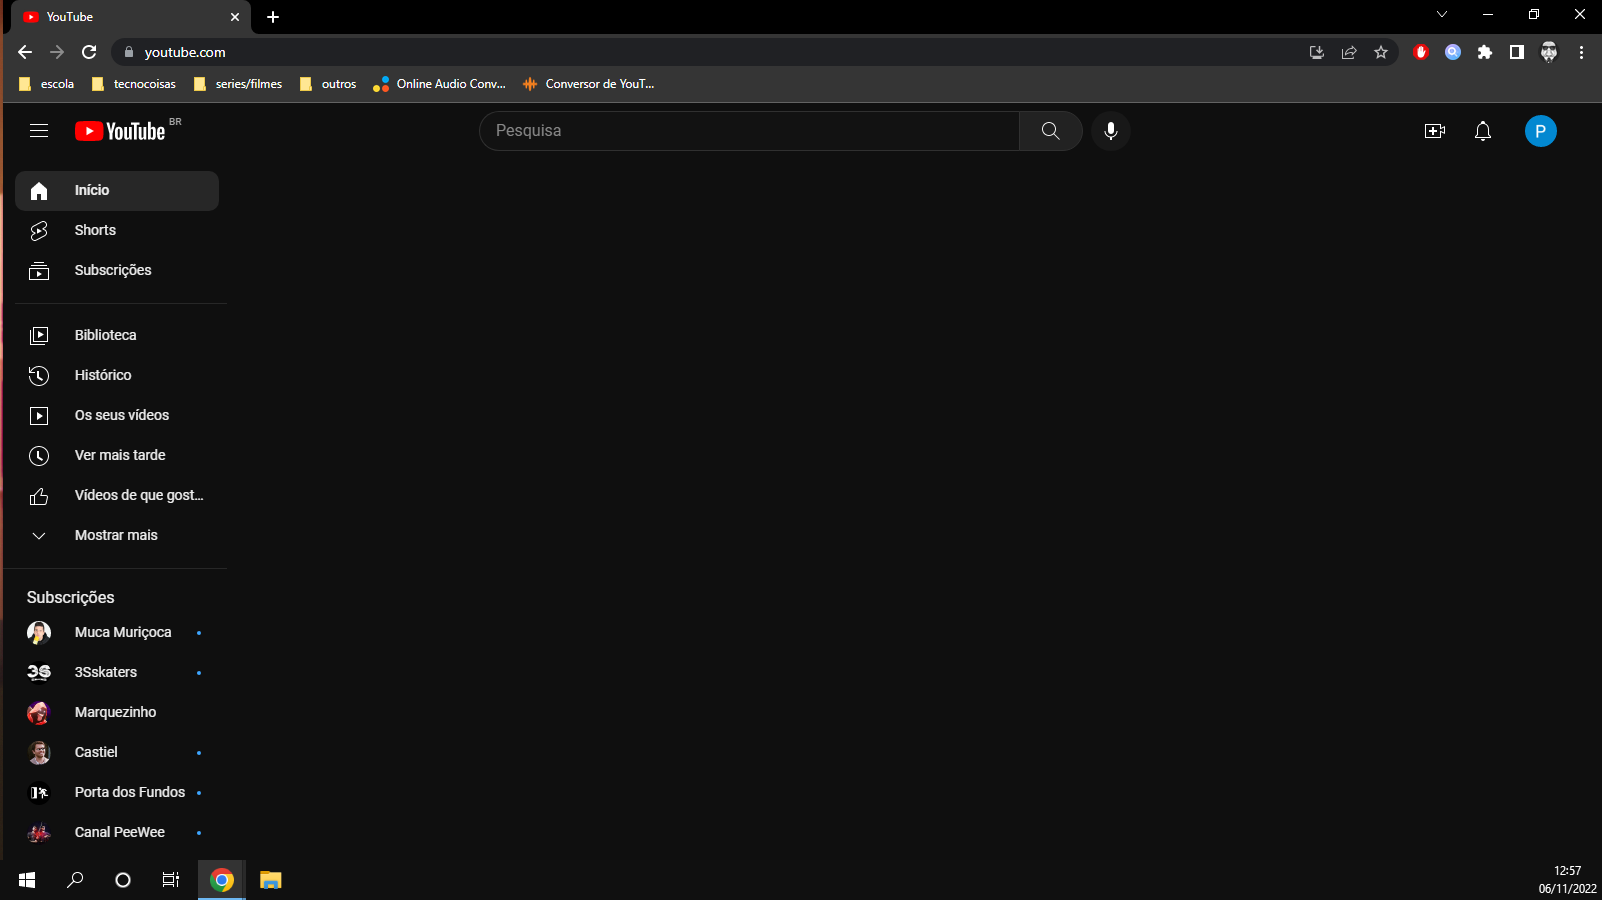Click the Muca Muriçoca channel avatar
Screen dimensions: 1602x900
click(39, 633)
